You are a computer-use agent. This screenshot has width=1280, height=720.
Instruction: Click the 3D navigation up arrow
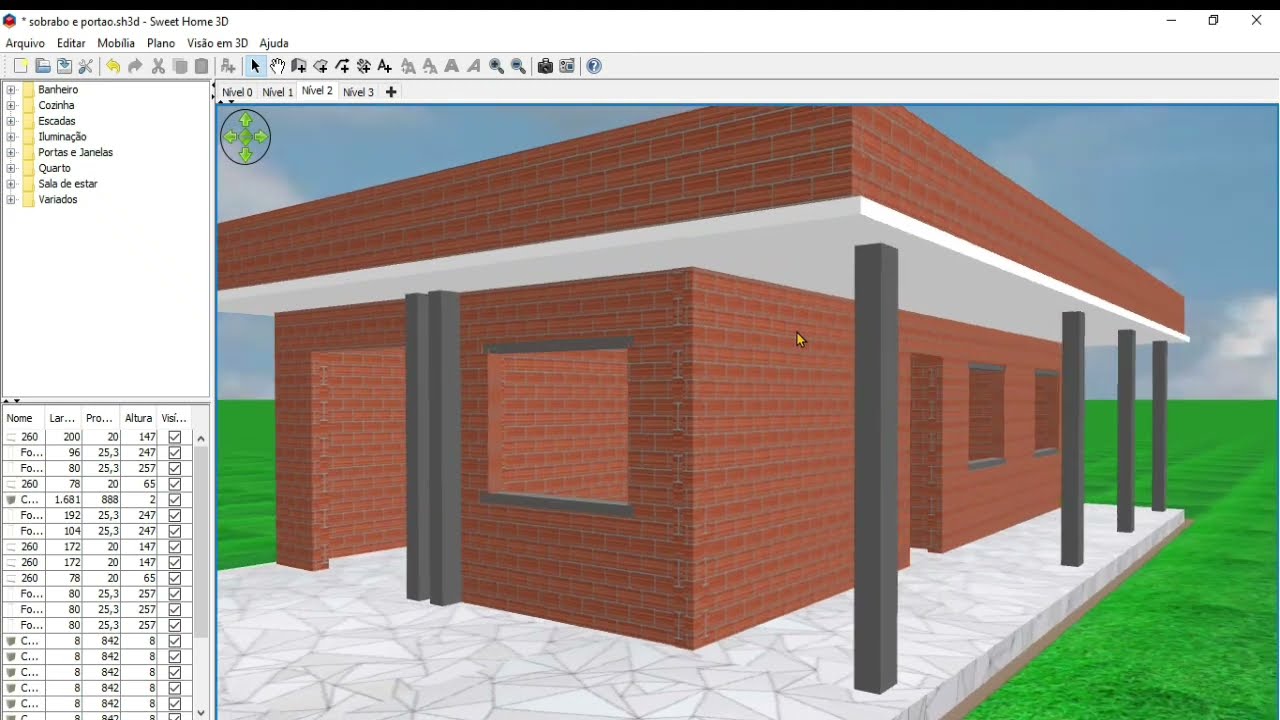click(x=246, y=120)
